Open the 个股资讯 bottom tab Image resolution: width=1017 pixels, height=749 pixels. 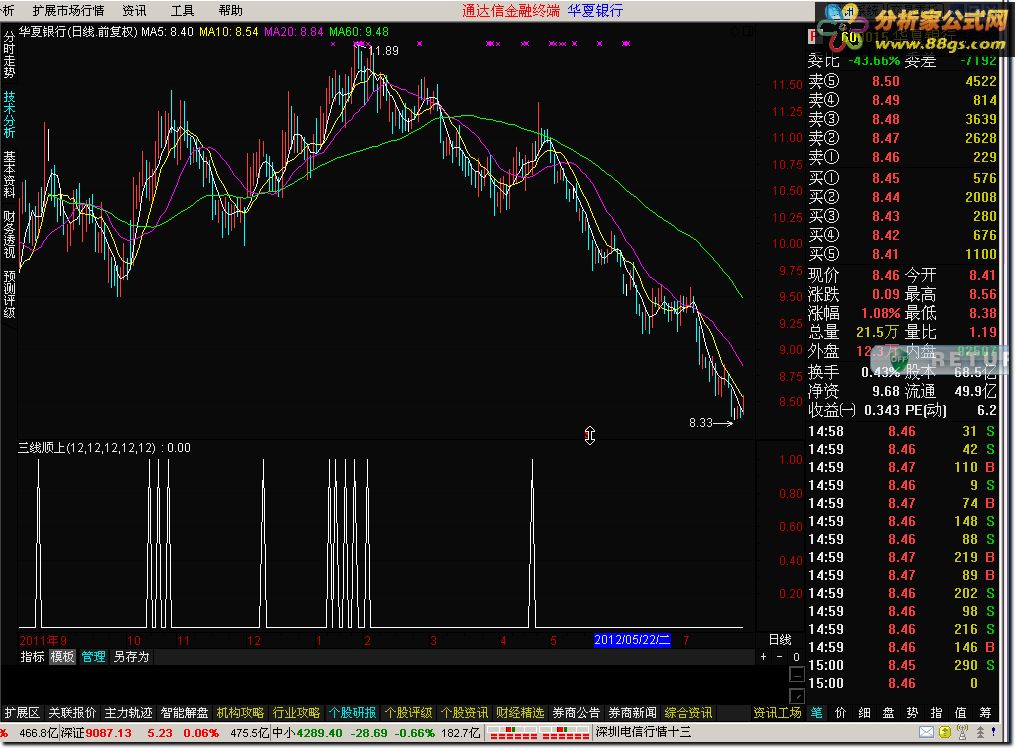(464, 713)
